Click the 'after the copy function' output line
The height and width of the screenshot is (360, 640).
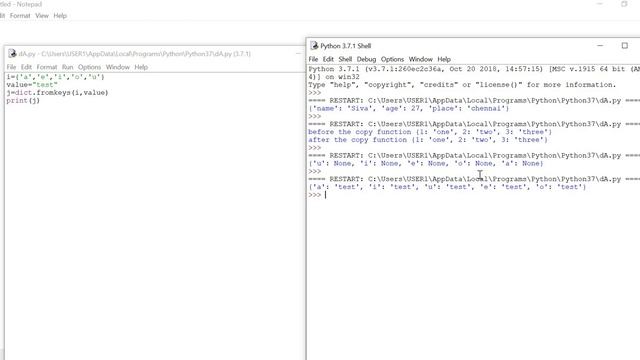pyautogui.click(x=428, y=140)
